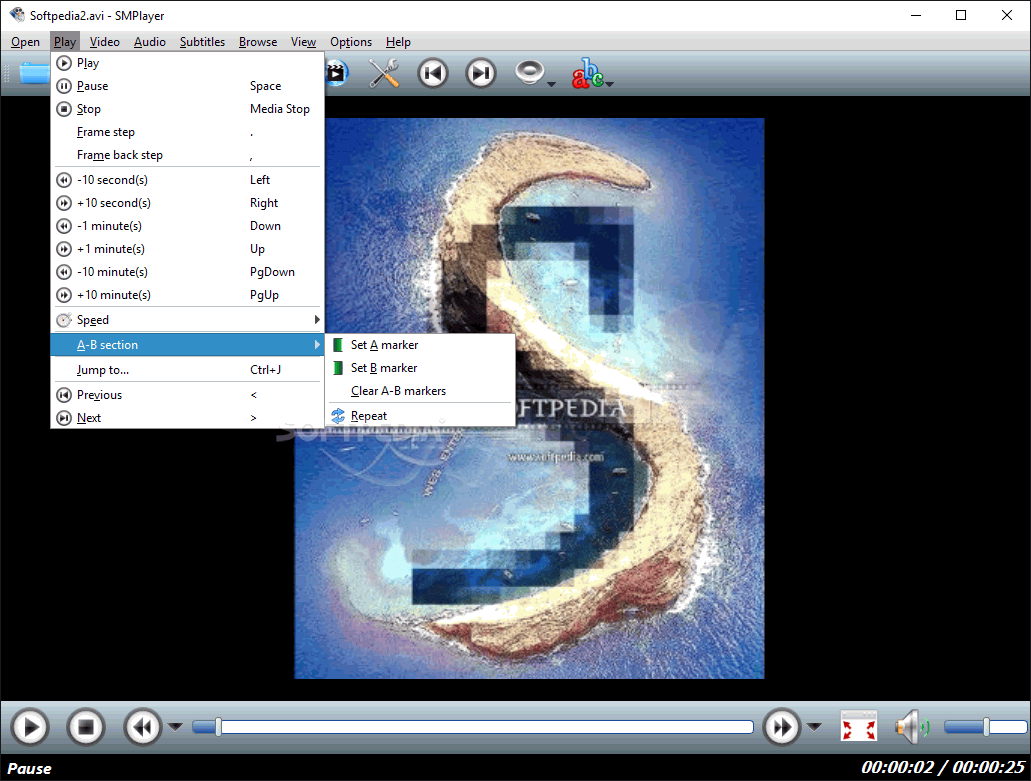
Task: Click the SMPlayer title bar app icon
Action: click(17, 14)
